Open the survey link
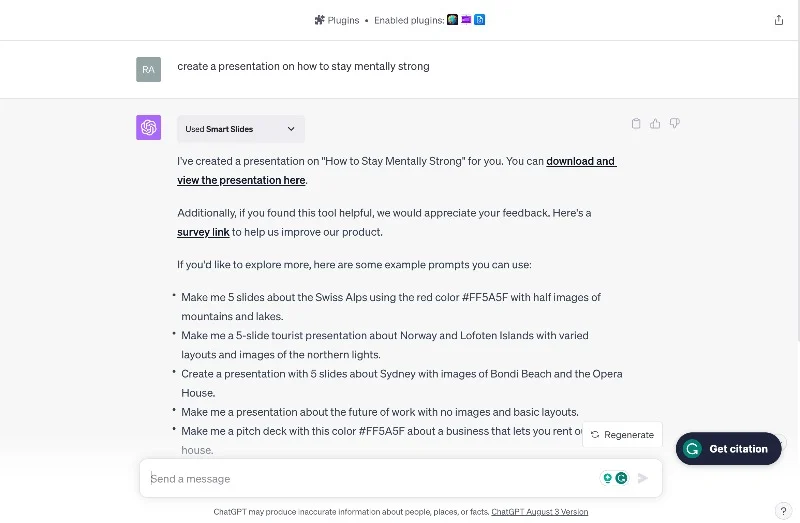800x523 pixels. click(203, 232)
